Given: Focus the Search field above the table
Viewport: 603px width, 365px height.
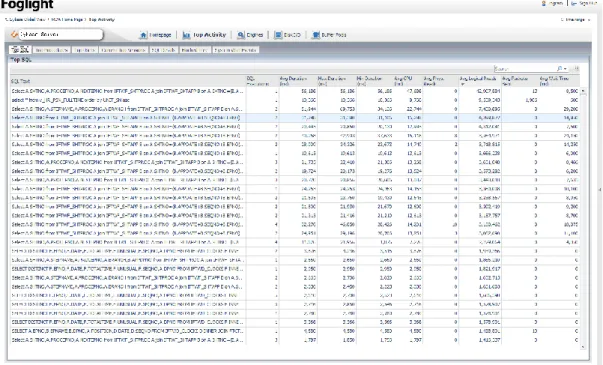Looking at the screenshot, I should click(x=525, y=68).
